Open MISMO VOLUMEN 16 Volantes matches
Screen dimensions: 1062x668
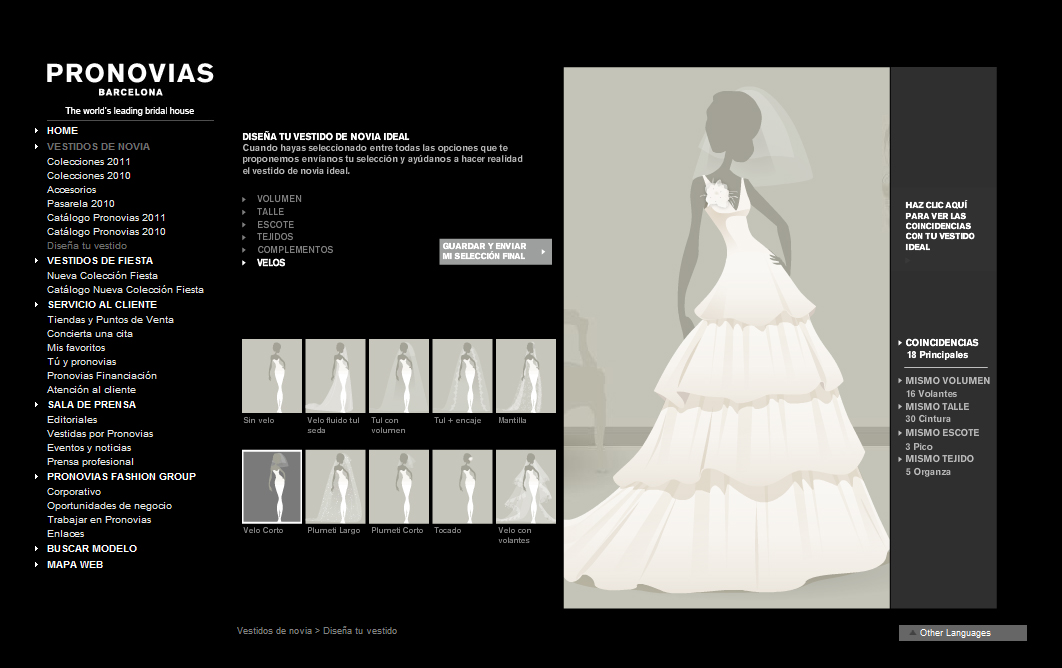click(x=947, y=387)
